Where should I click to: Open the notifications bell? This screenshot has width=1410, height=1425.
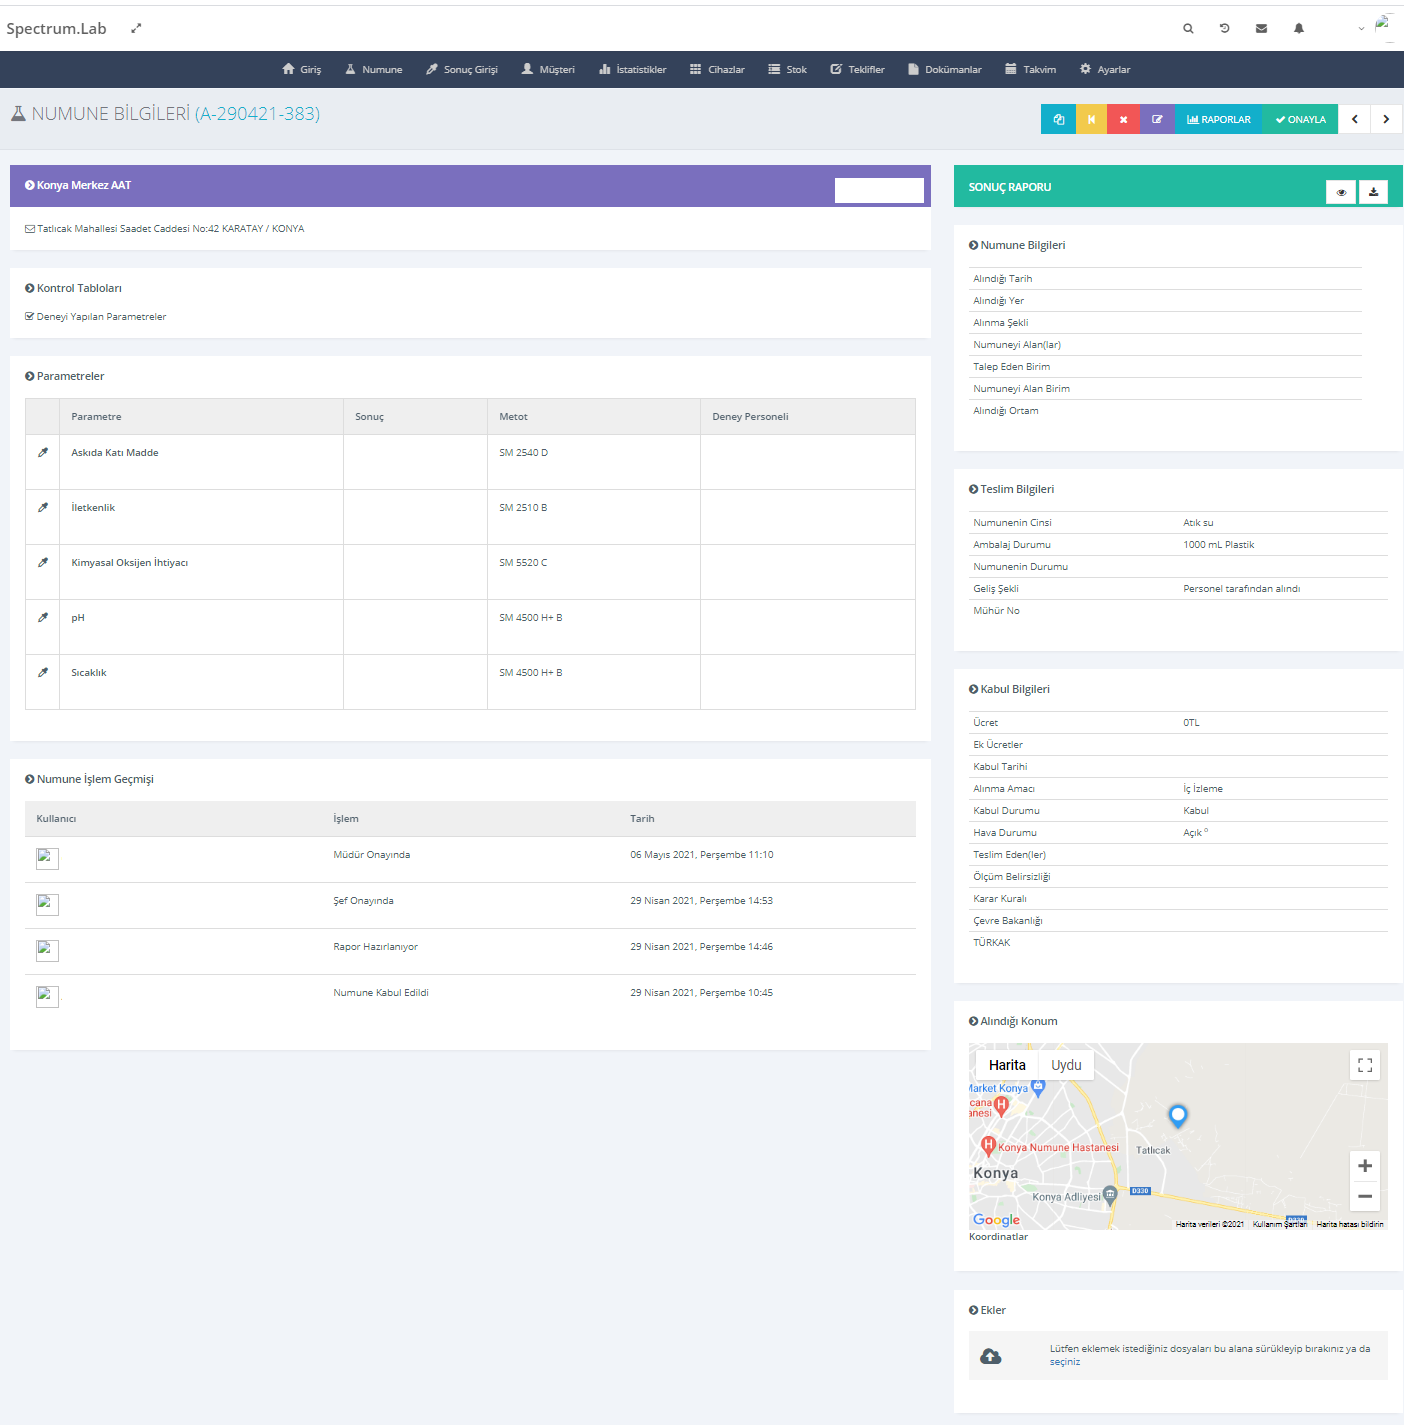click(x=1298, y=29)
